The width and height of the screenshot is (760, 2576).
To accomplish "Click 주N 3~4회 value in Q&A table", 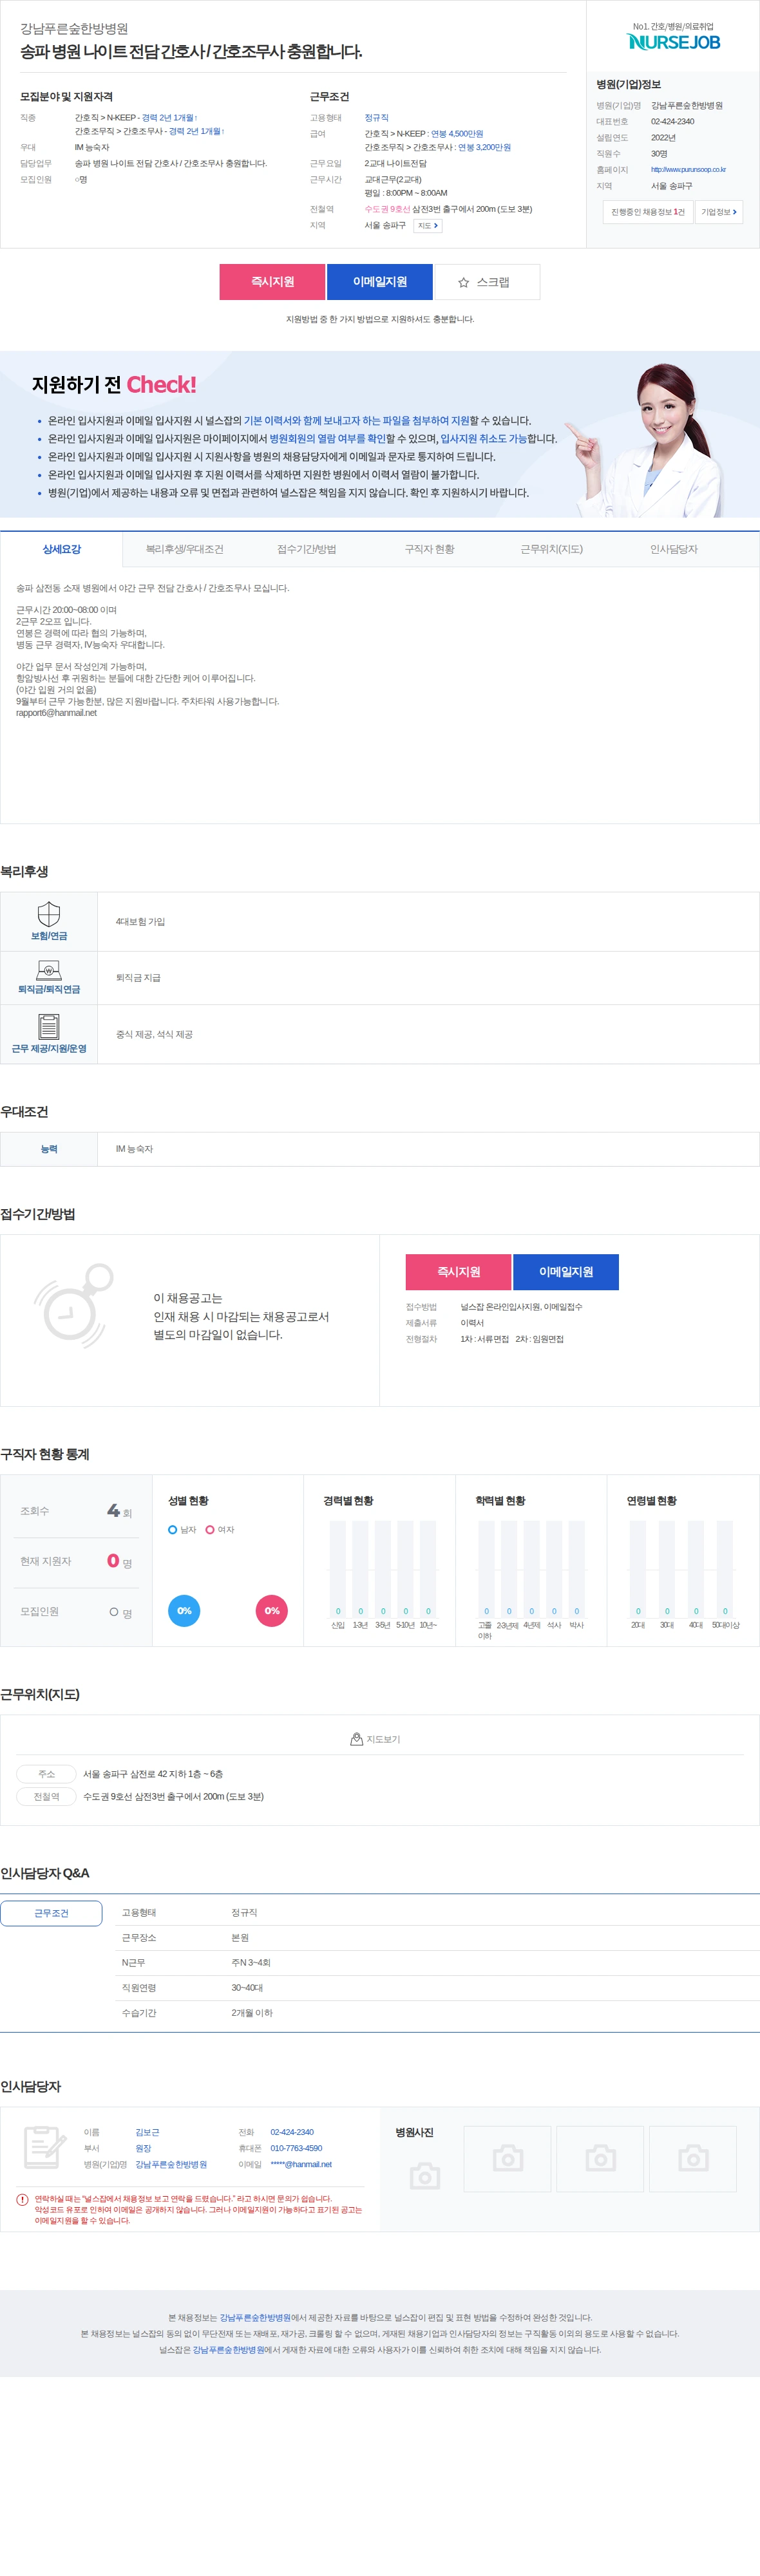I will [251, 1962].
